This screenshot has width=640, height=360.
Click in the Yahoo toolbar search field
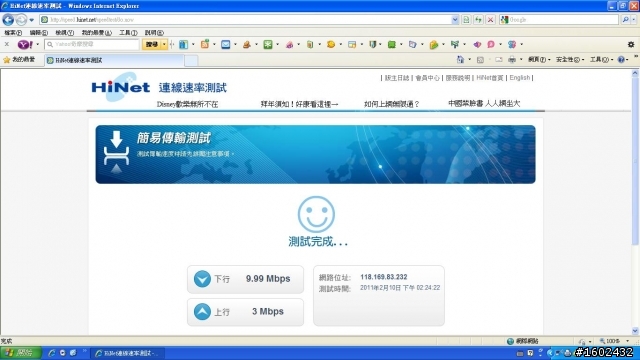click(92, 44)
